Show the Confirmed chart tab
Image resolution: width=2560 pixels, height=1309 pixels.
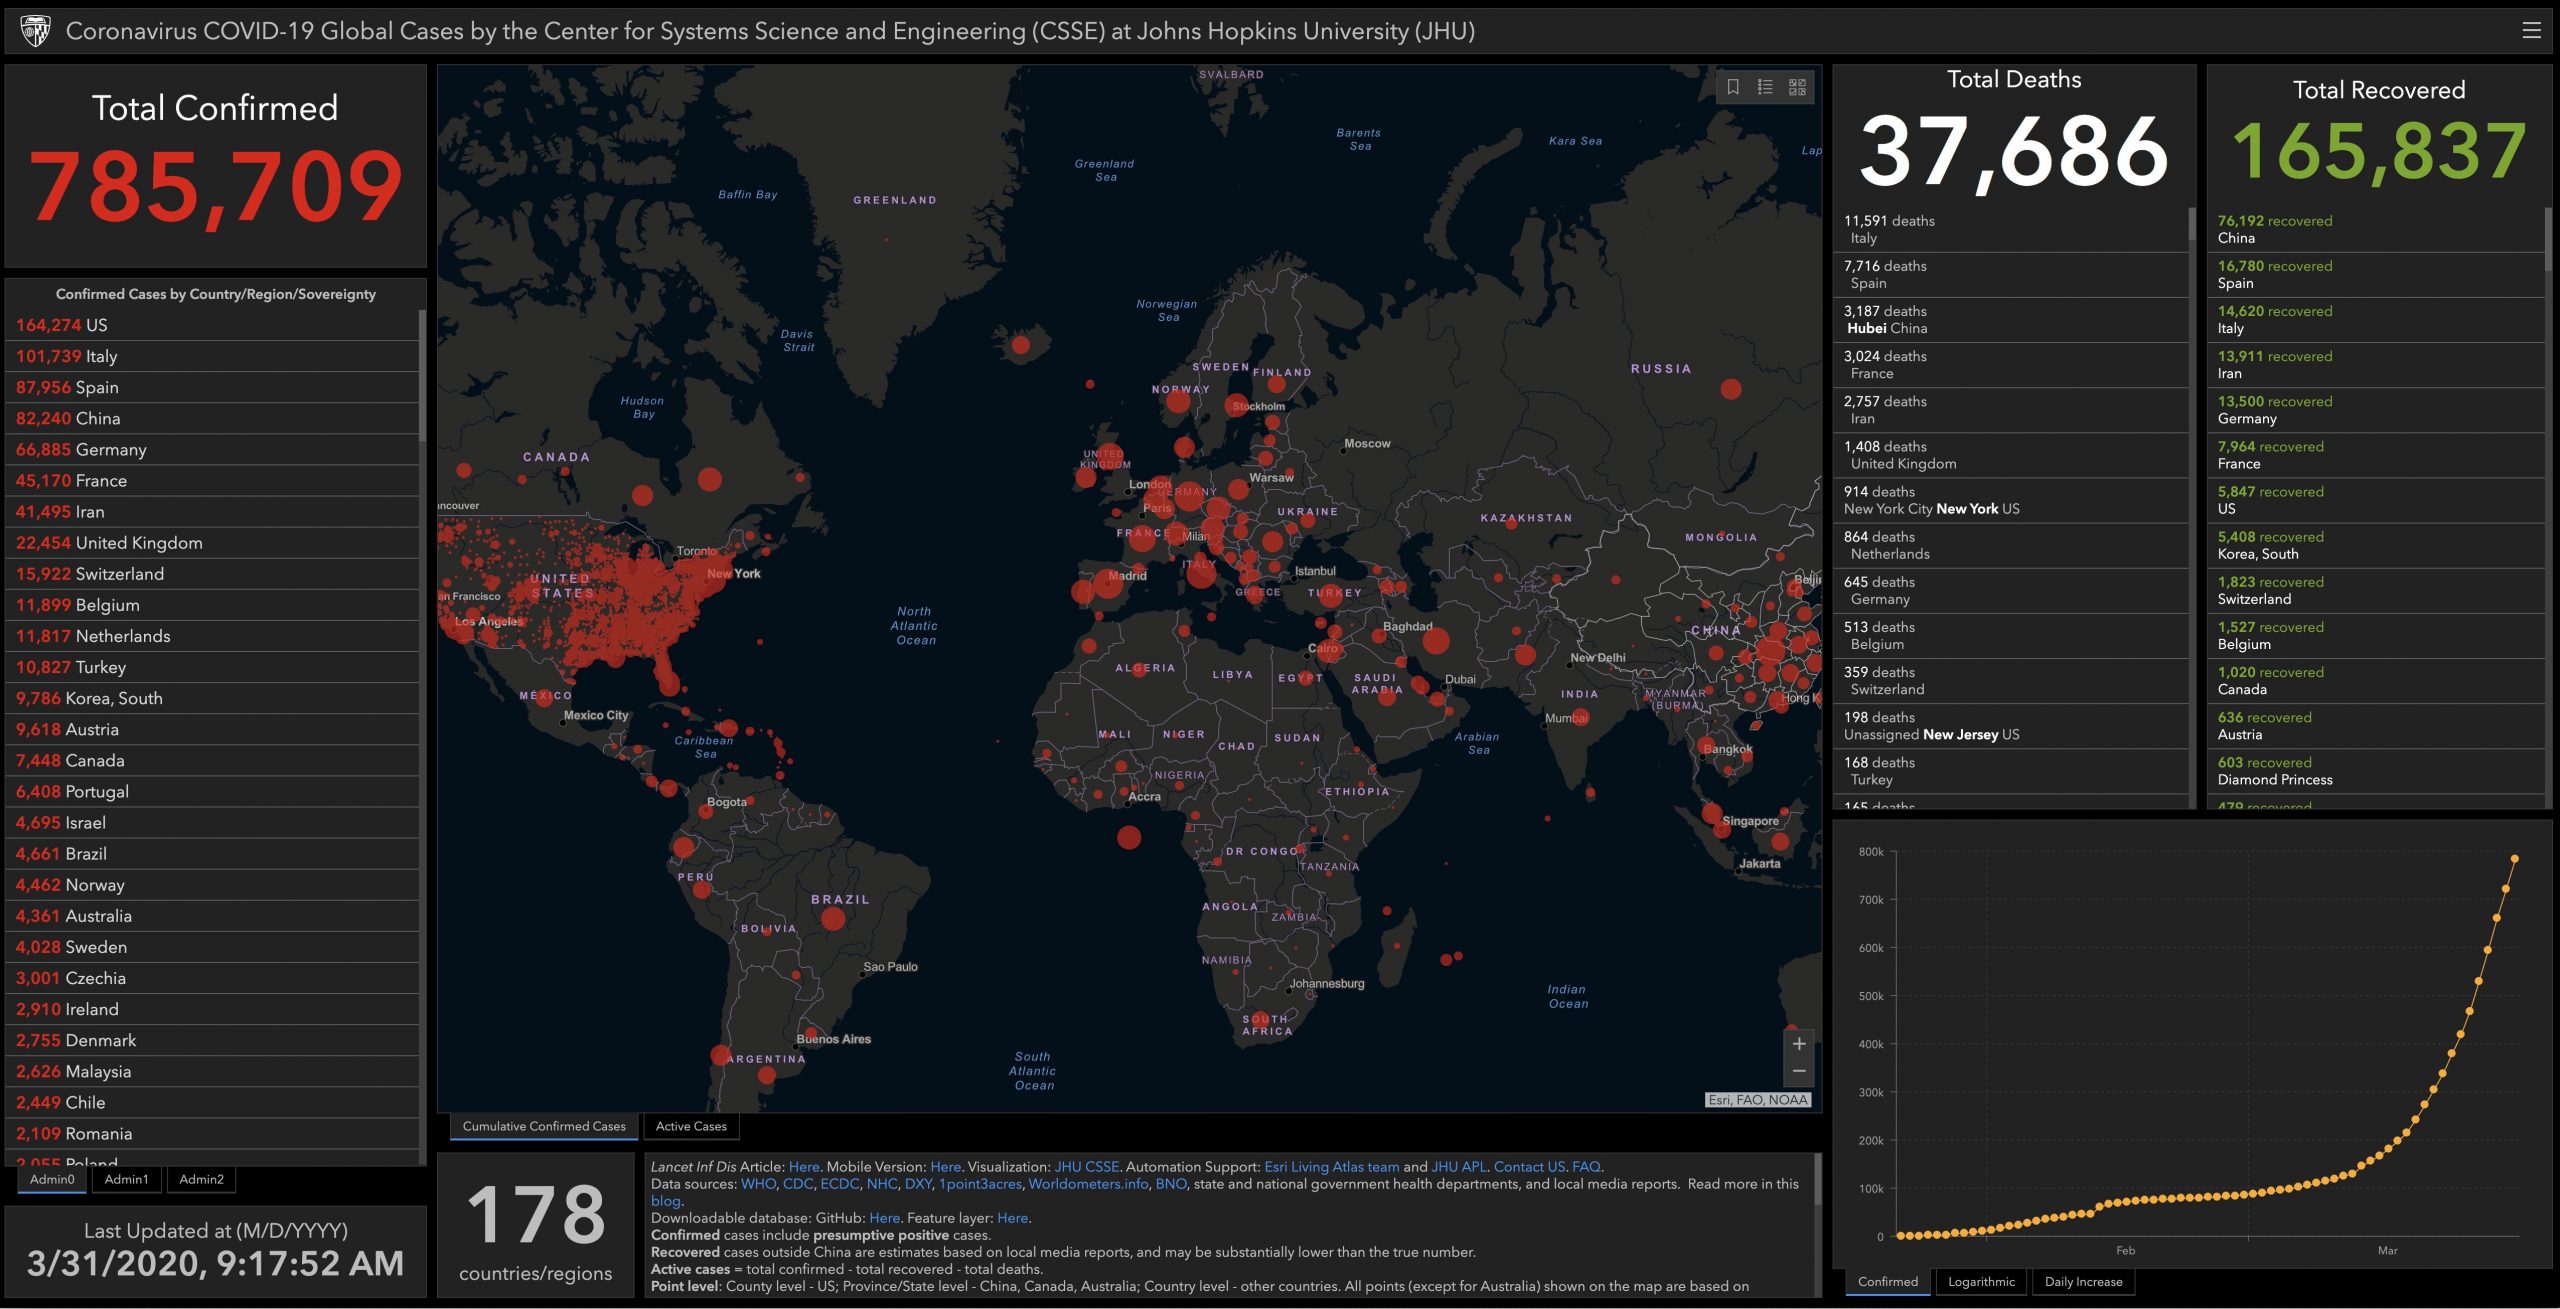(x=1888, y=1282)
